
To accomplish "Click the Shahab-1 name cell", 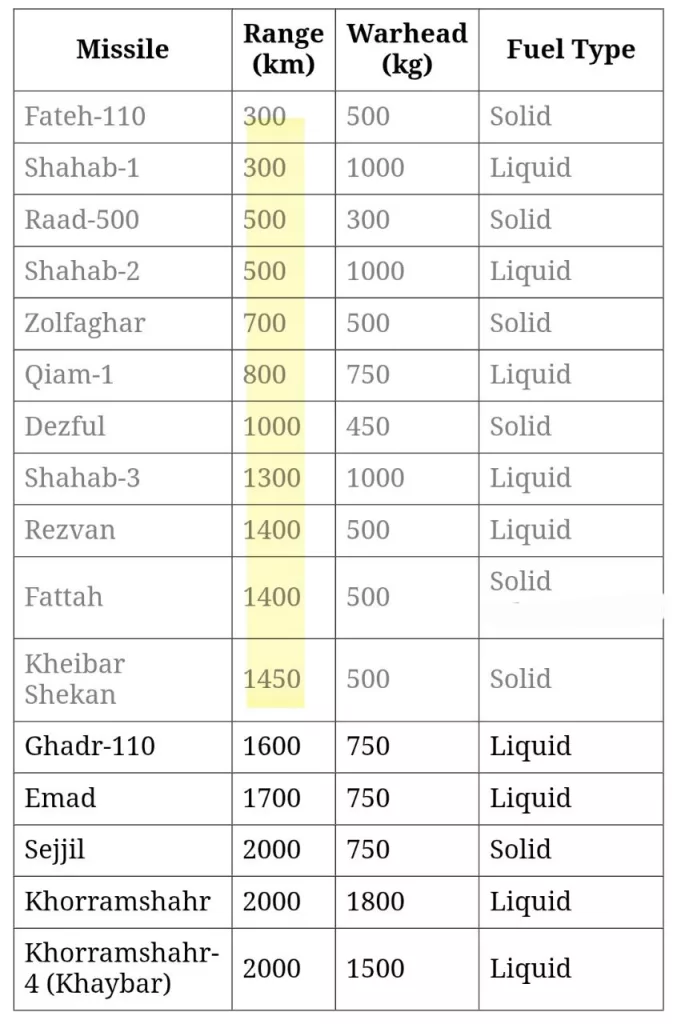I will tap(82, 168).
